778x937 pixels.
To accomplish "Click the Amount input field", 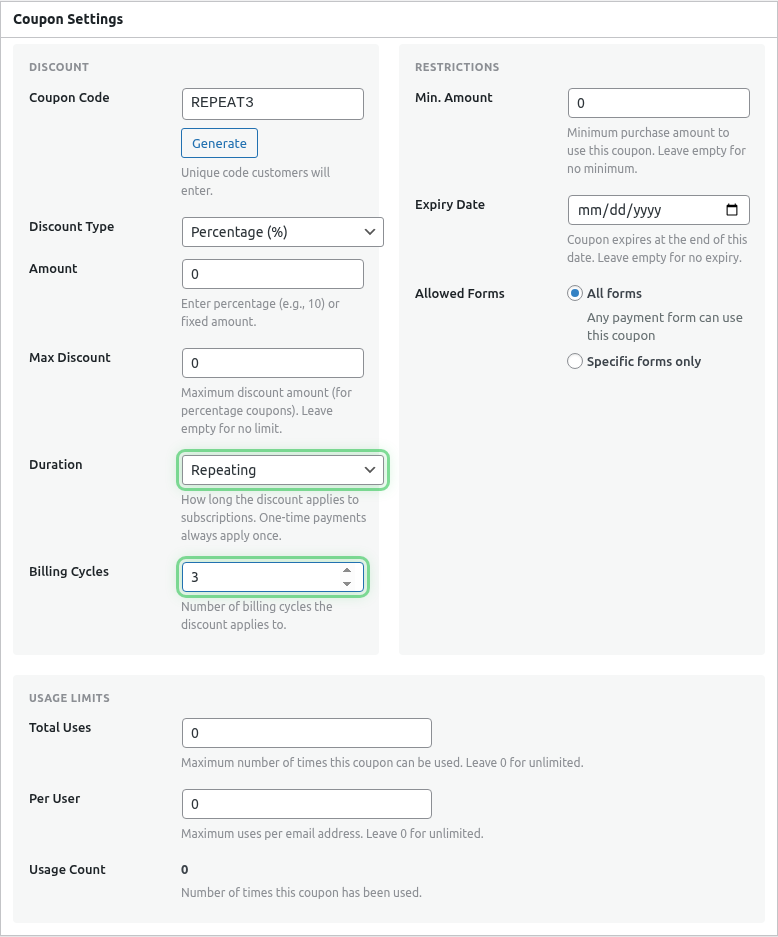I will coord(272,273).
